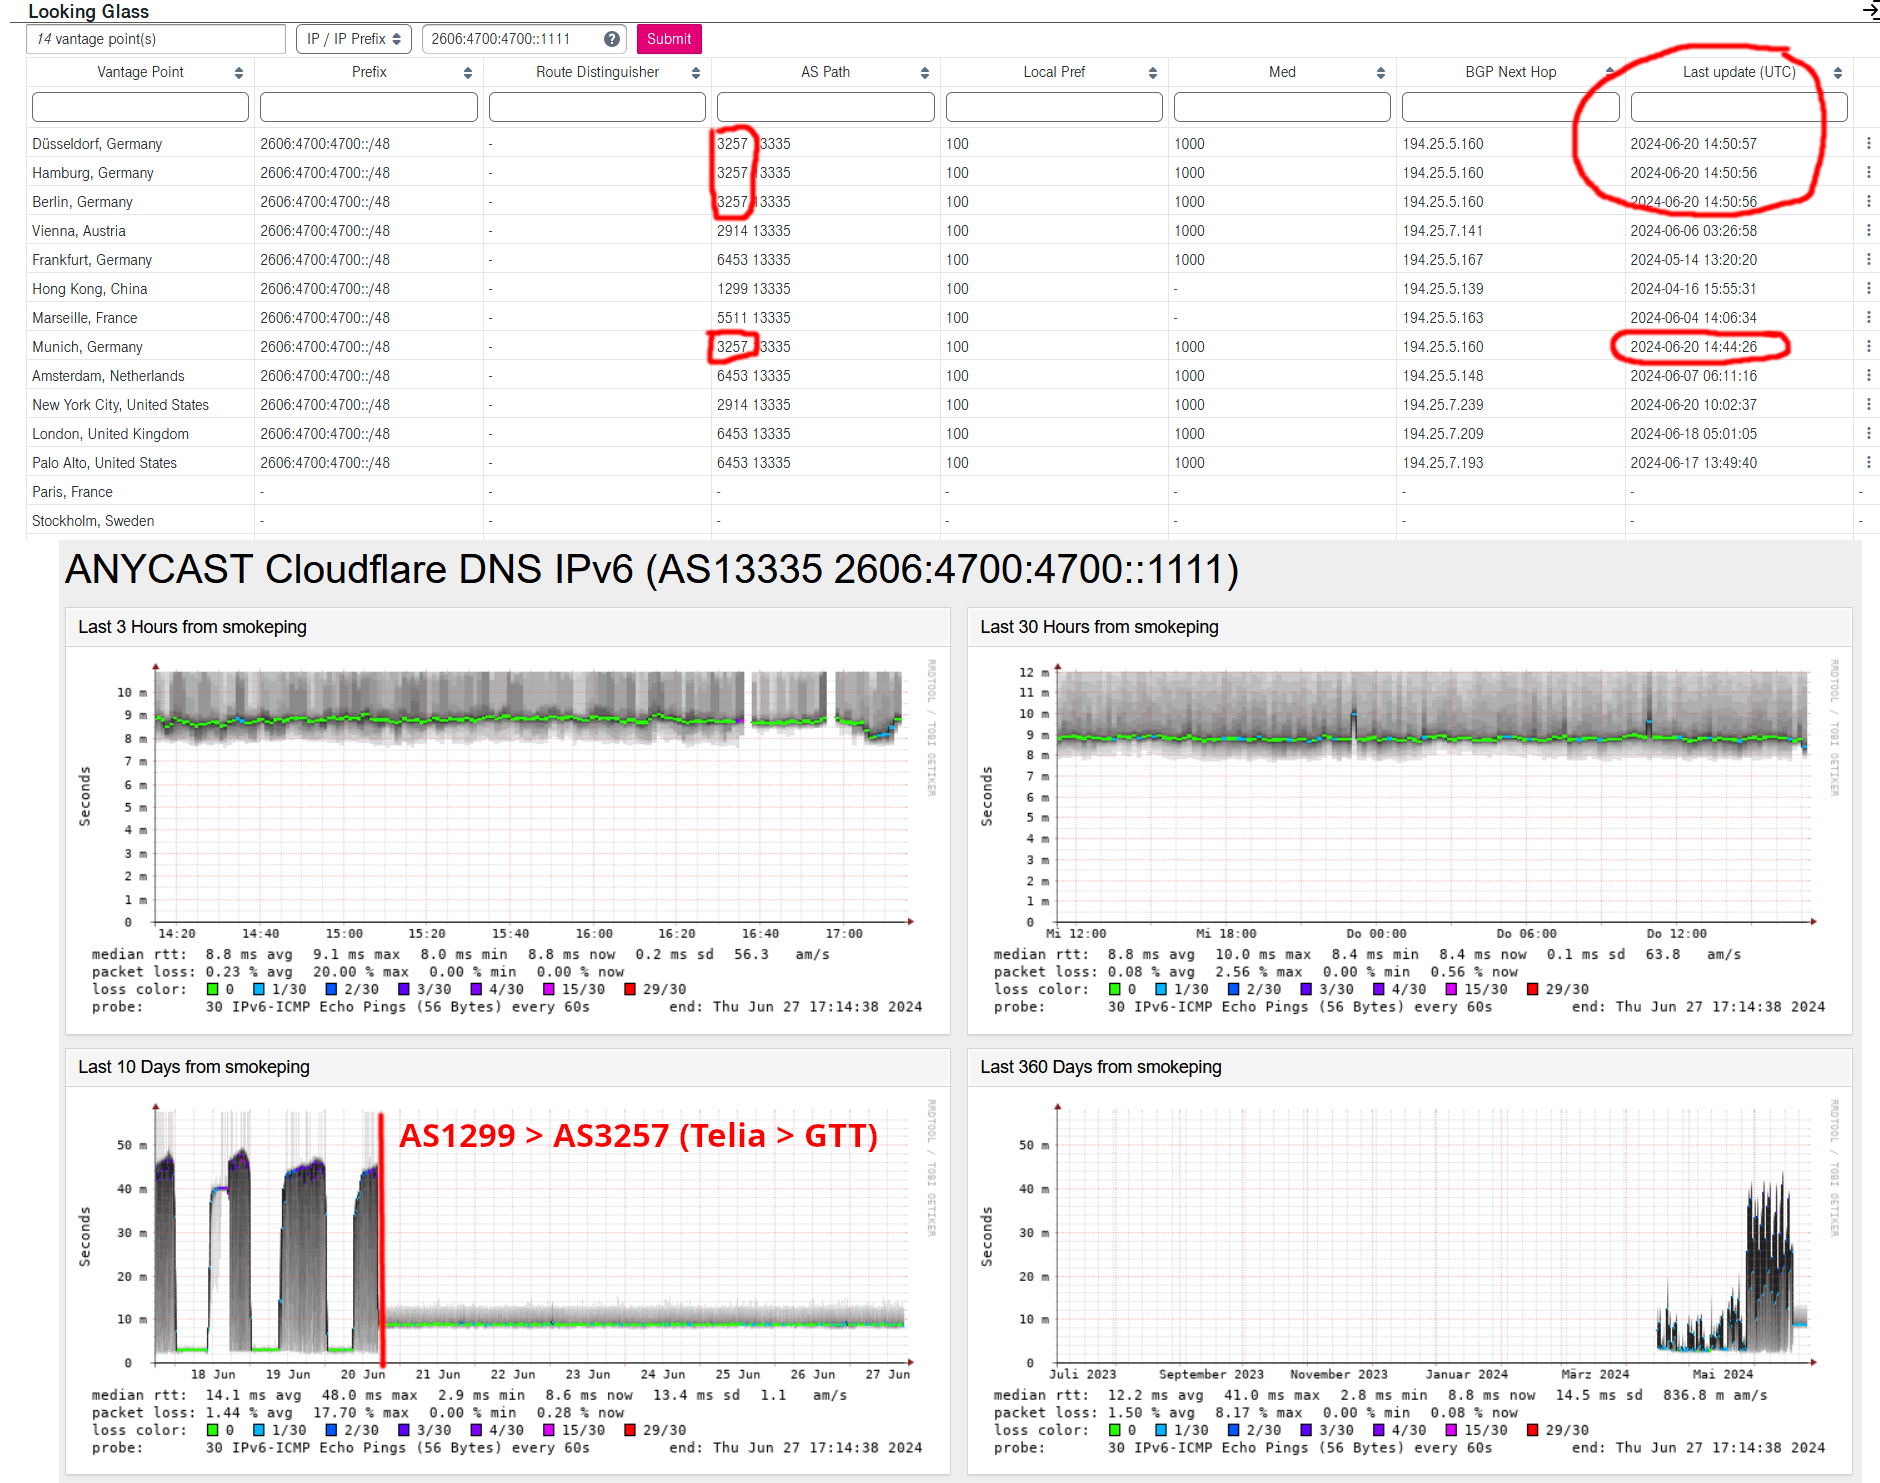
Task: Sort the table by Local Pref
Action: click(x=1152, y=72)
